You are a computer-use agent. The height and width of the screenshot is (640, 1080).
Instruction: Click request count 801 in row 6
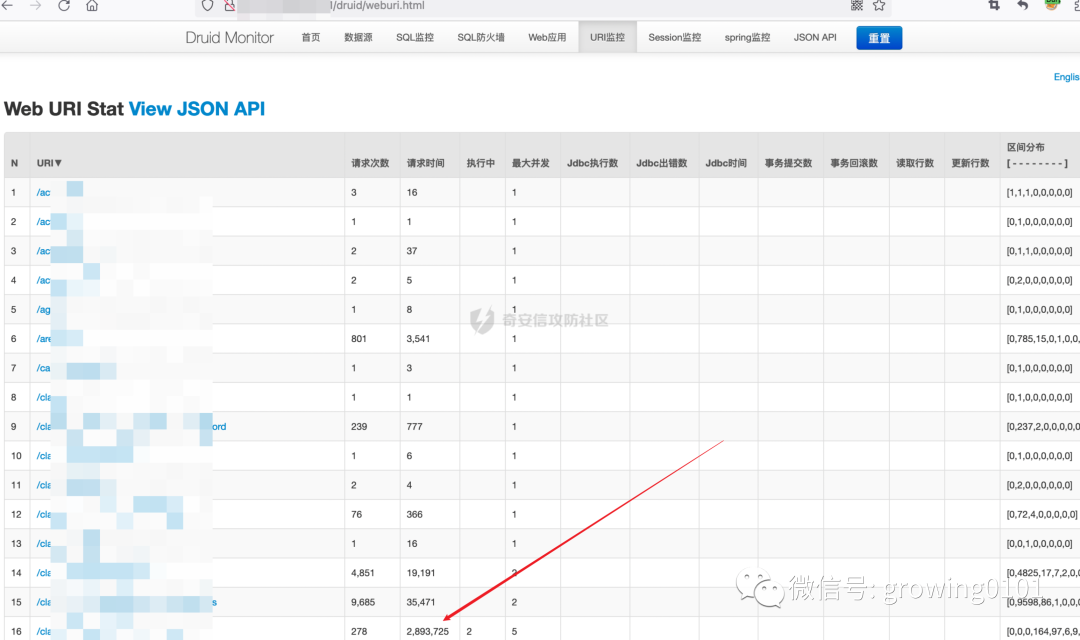pyautogui.click(x=359, y=339)
